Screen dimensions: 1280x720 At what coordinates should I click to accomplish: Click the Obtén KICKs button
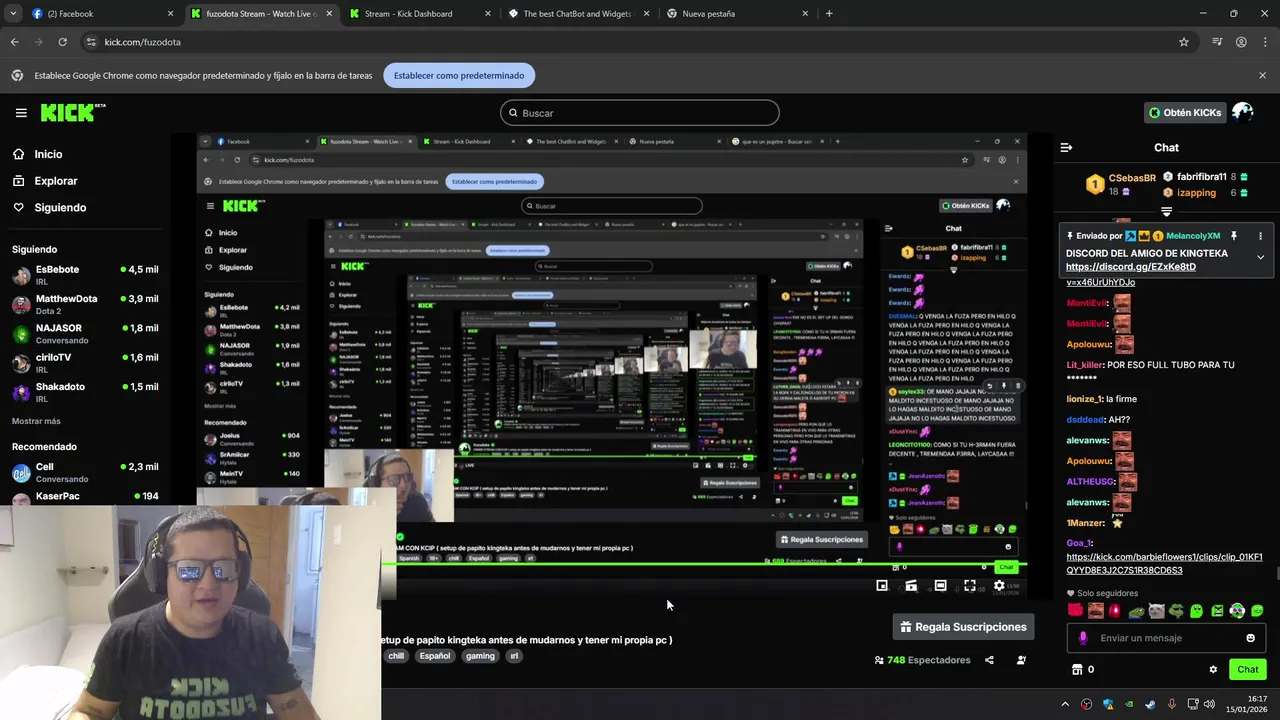click(1185, 113)
